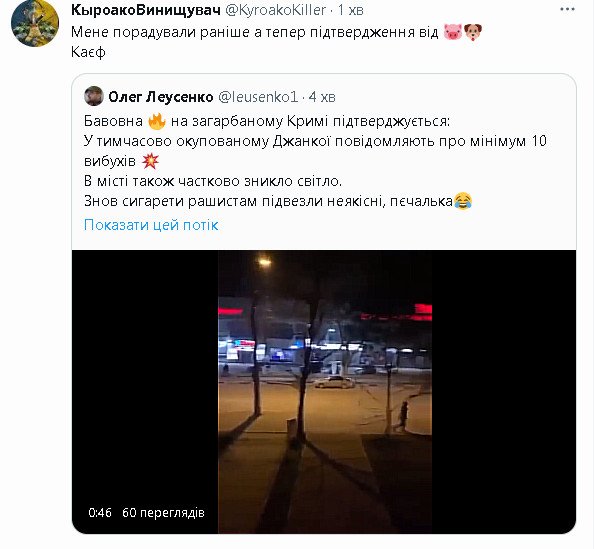Open the Показати цей потік link

pos(151,225)
